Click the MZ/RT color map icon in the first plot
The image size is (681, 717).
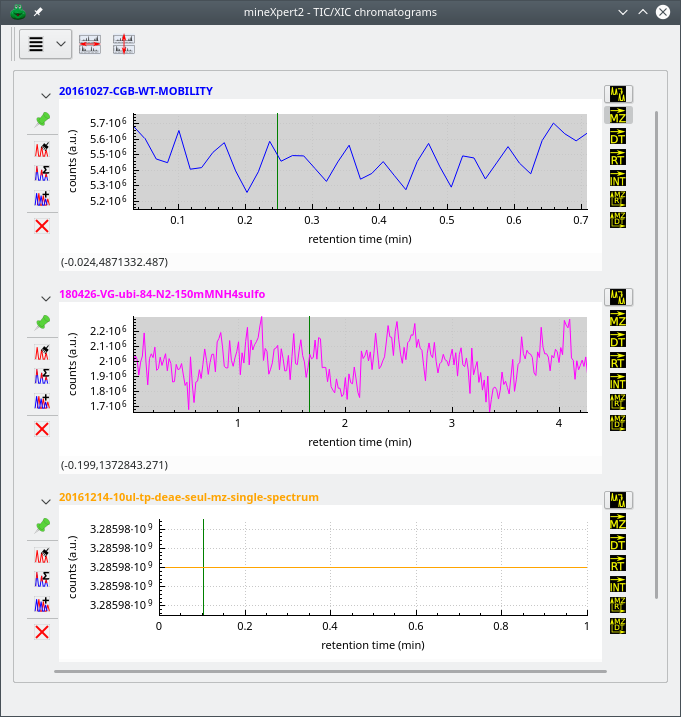618,199
